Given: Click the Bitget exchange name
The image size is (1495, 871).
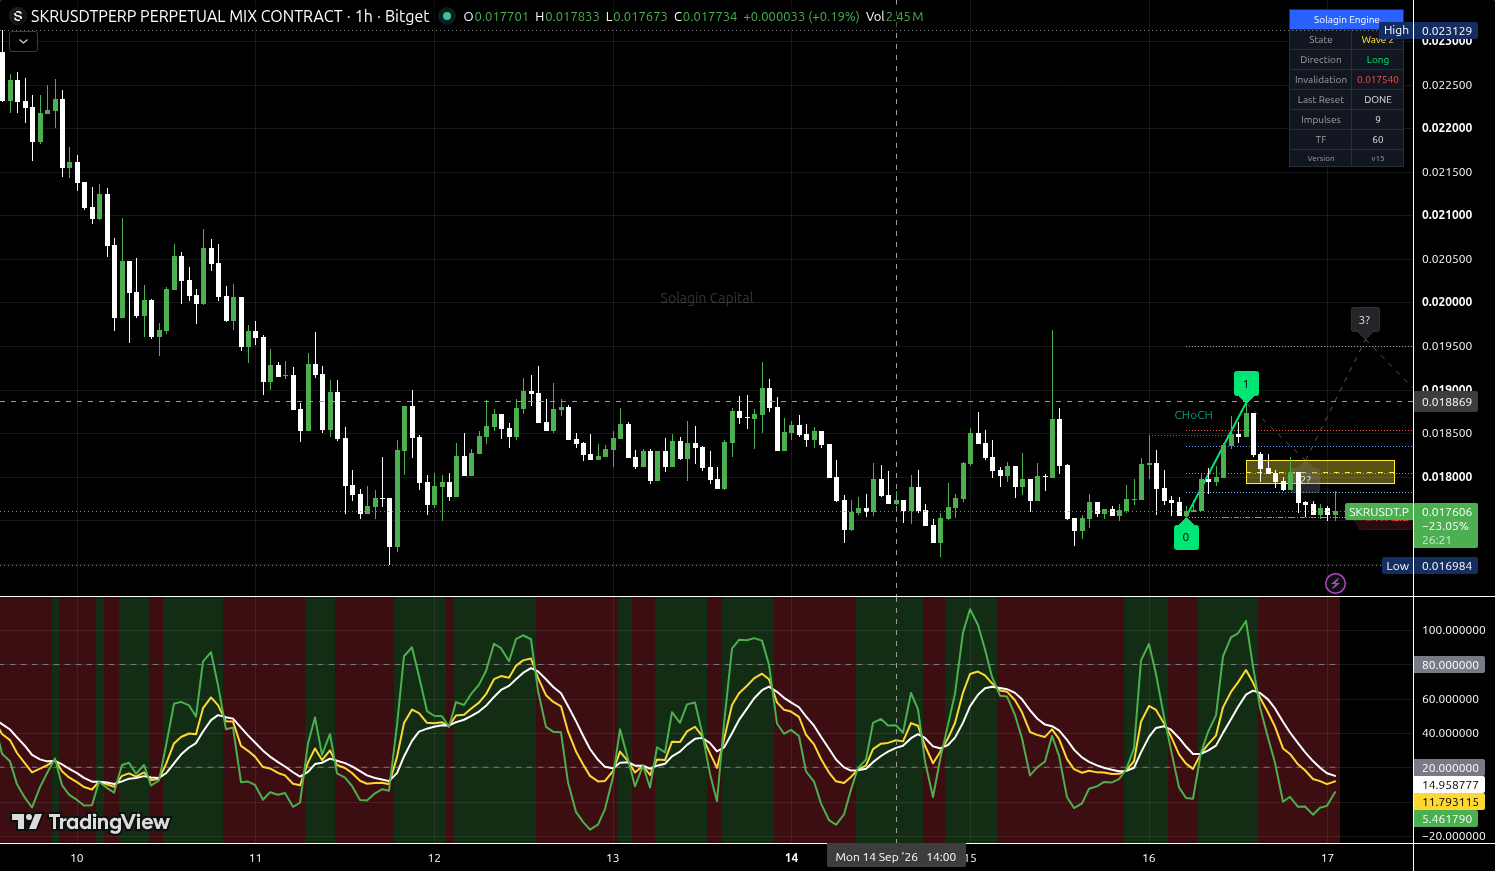Looking at the screenshot, I should tap(407, 16).
